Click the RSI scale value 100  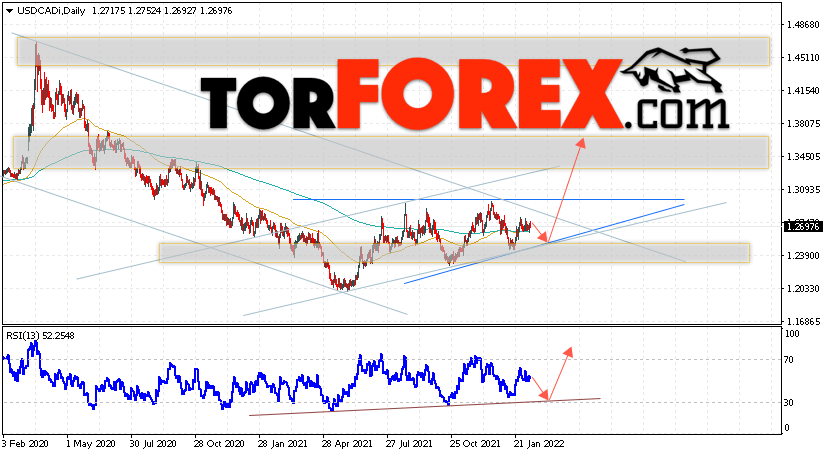click(792, 334)
